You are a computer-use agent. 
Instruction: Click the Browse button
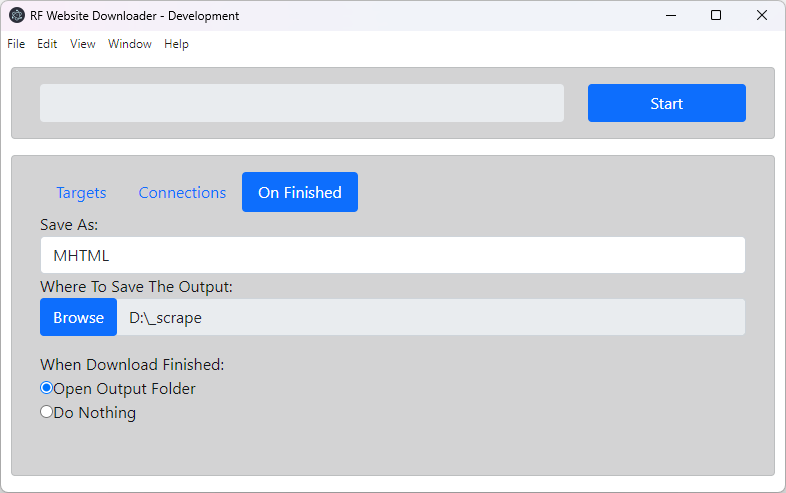pyautogui.click(x=79, y=317)
